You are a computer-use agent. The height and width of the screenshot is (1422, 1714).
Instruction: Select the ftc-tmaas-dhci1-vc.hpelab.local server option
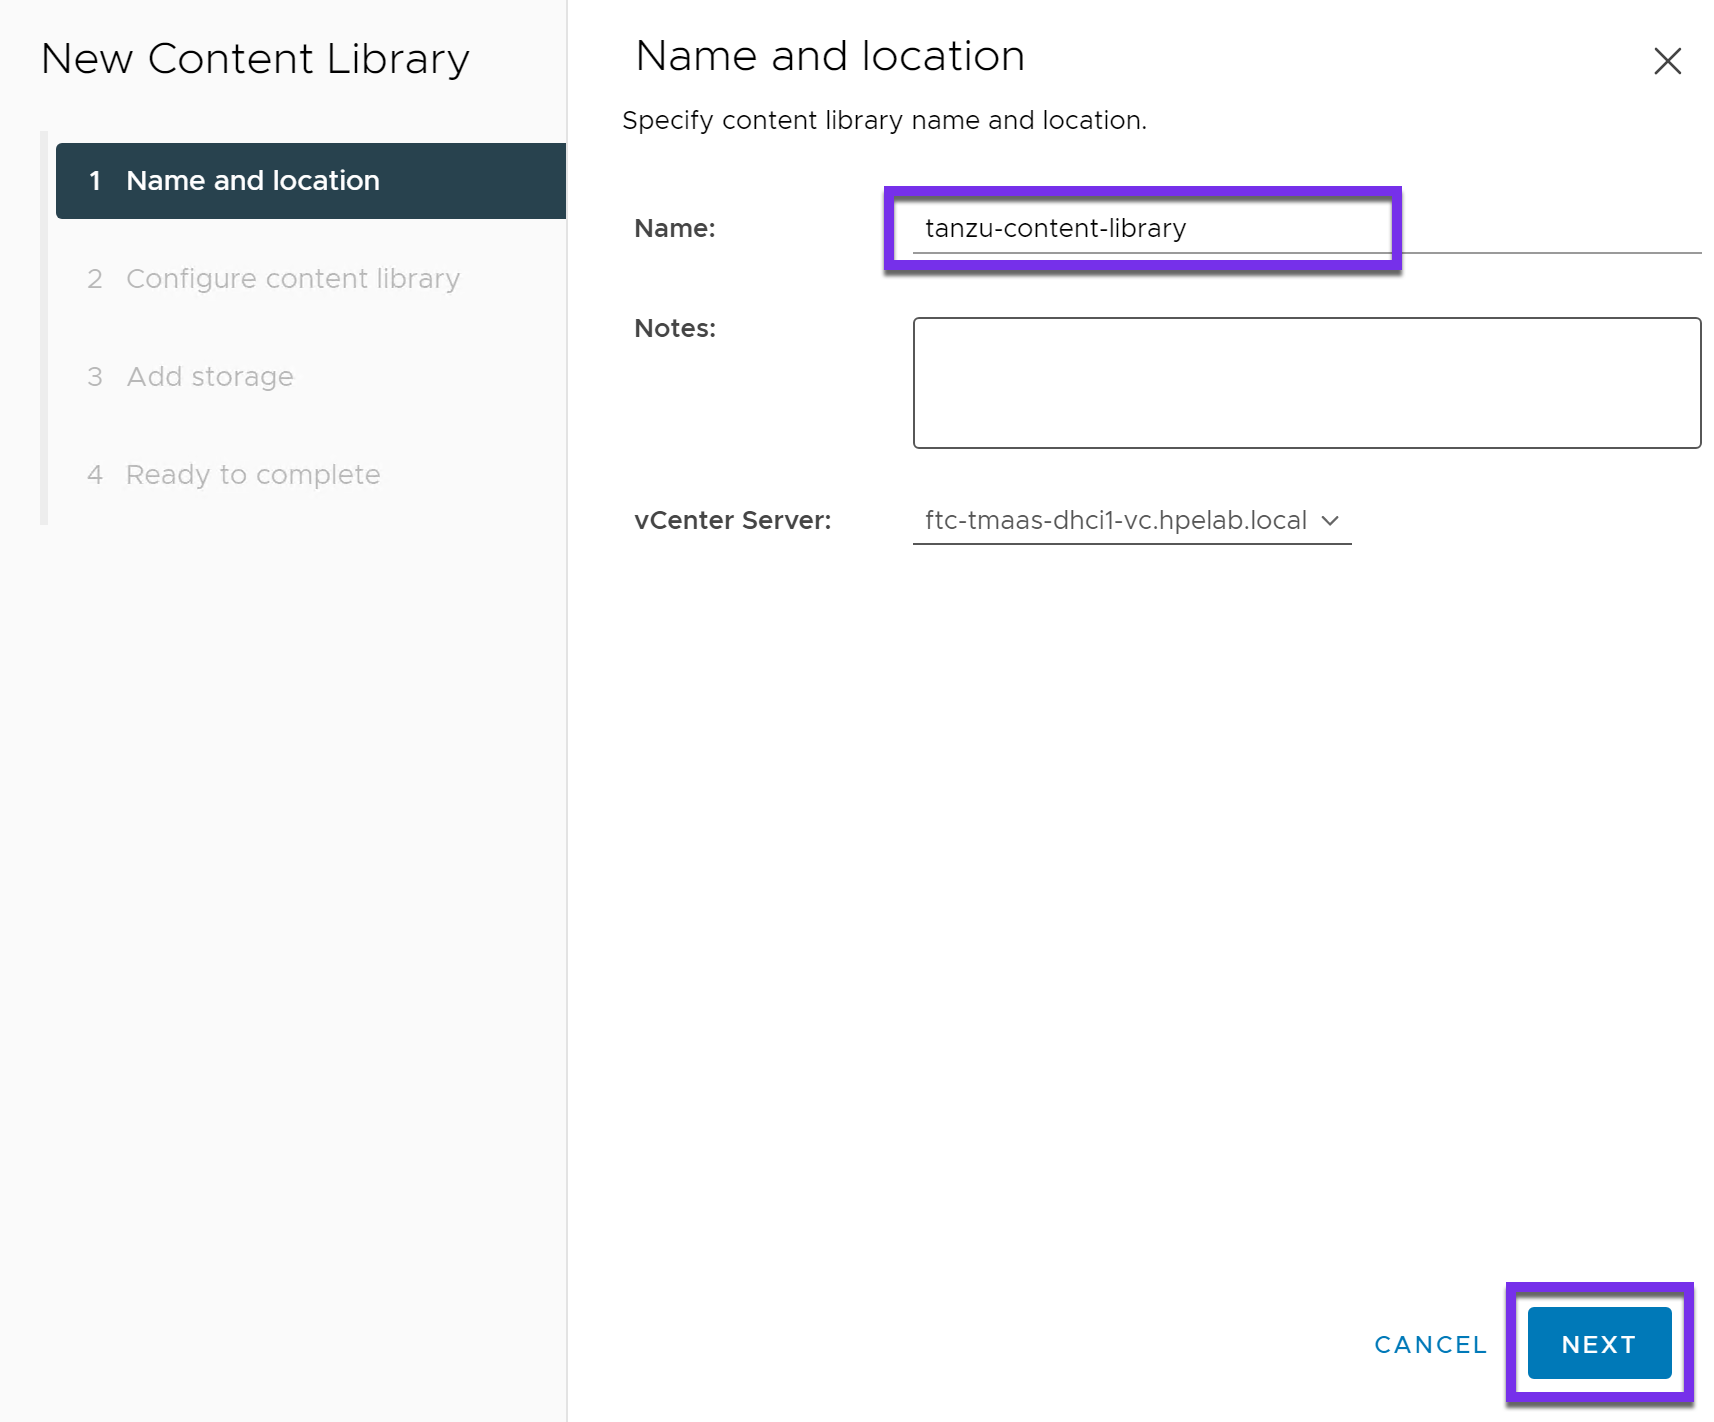(x=1115, y=520)
